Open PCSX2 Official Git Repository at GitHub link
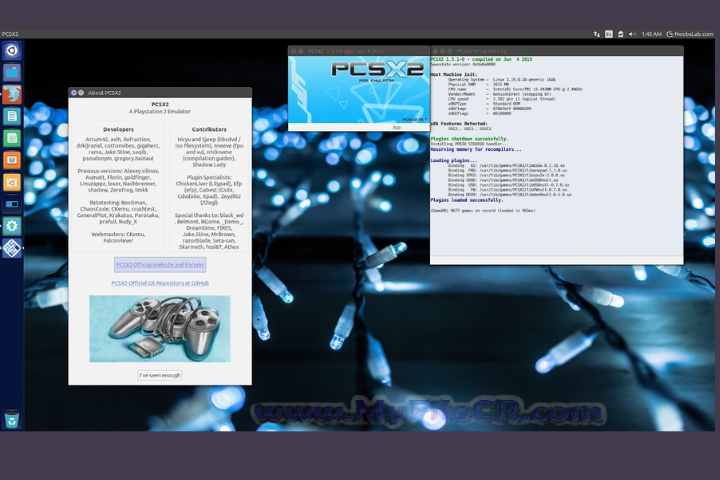 click(160, 283)
